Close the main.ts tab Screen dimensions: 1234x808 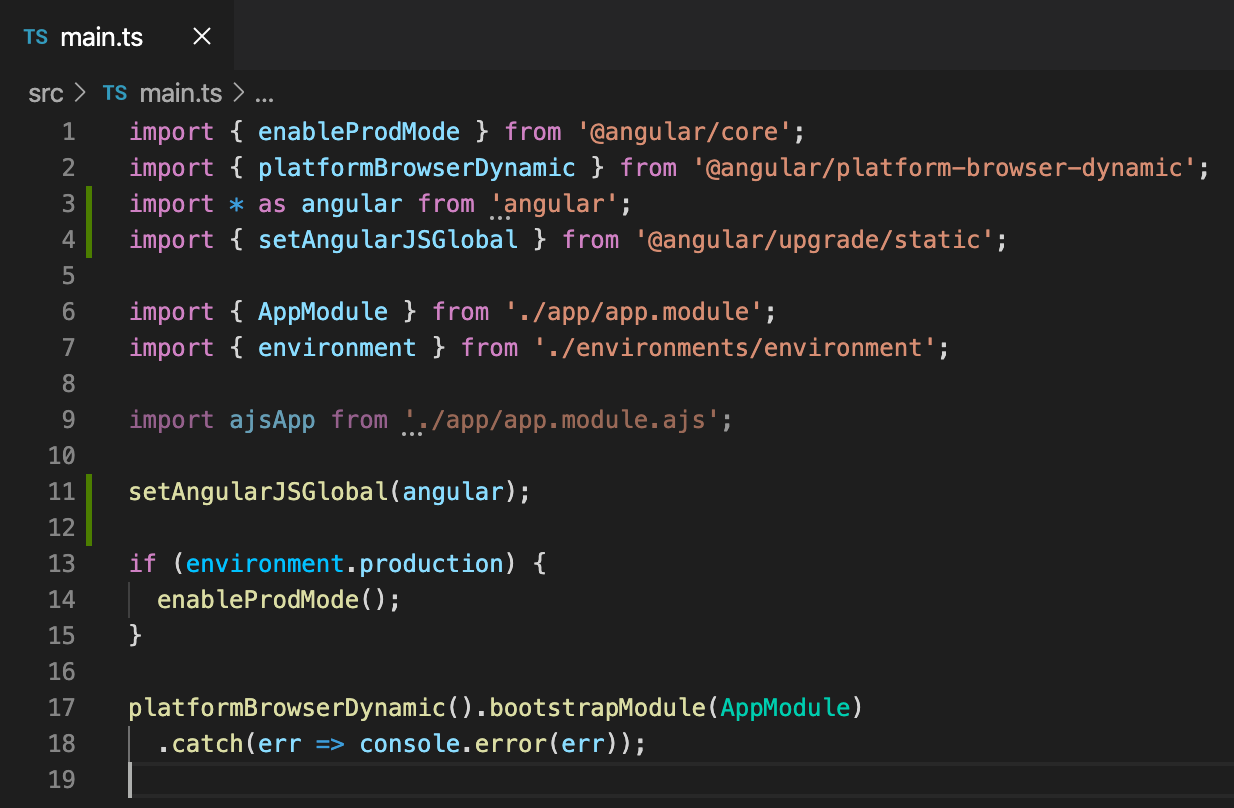point(201,37)
